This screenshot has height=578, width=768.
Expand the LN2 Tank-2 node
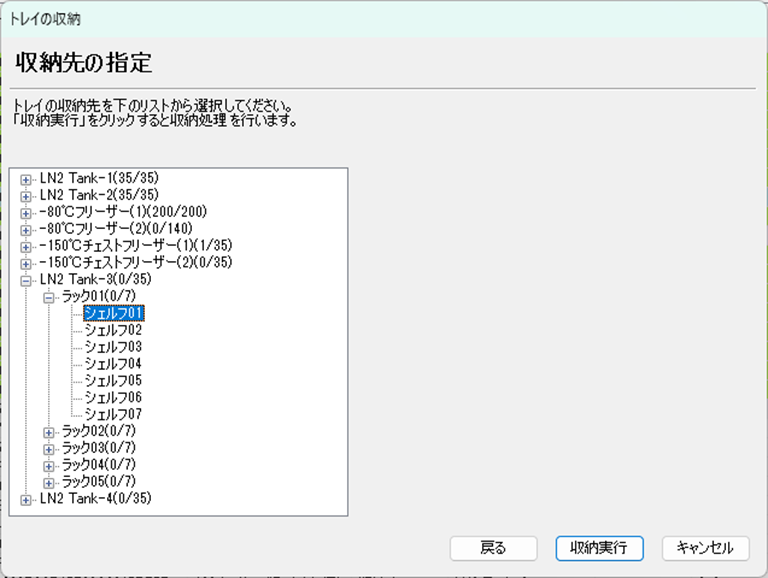tap(26, 195)
